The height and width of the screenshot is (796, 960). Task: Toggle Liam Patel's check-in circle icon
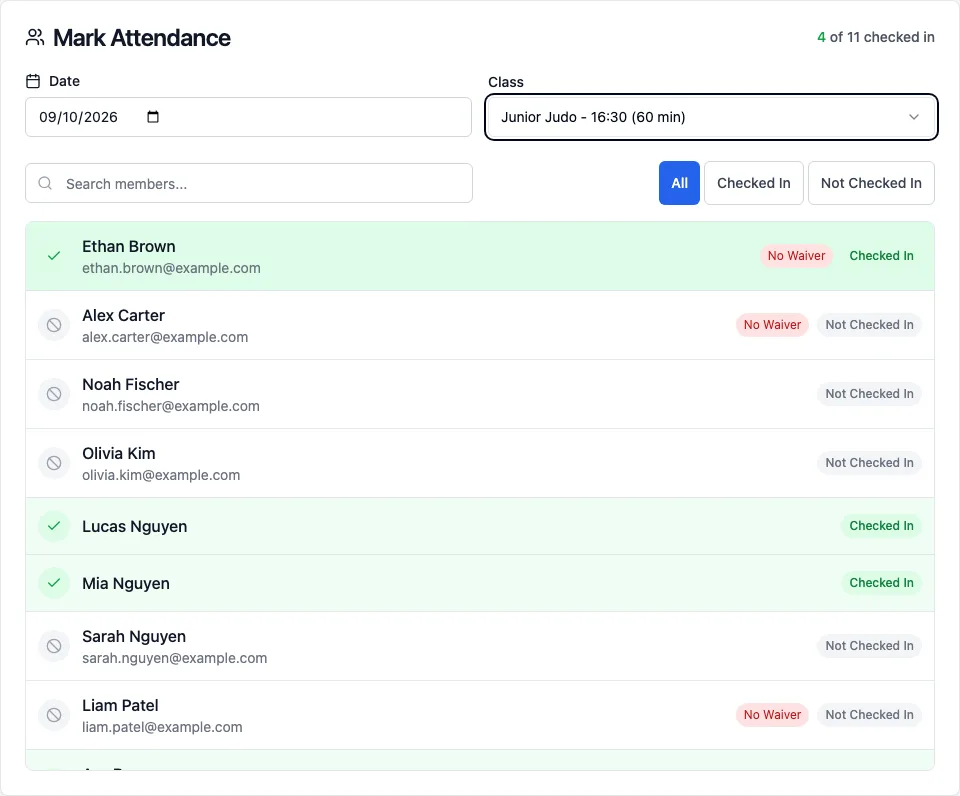coord(54,715)
